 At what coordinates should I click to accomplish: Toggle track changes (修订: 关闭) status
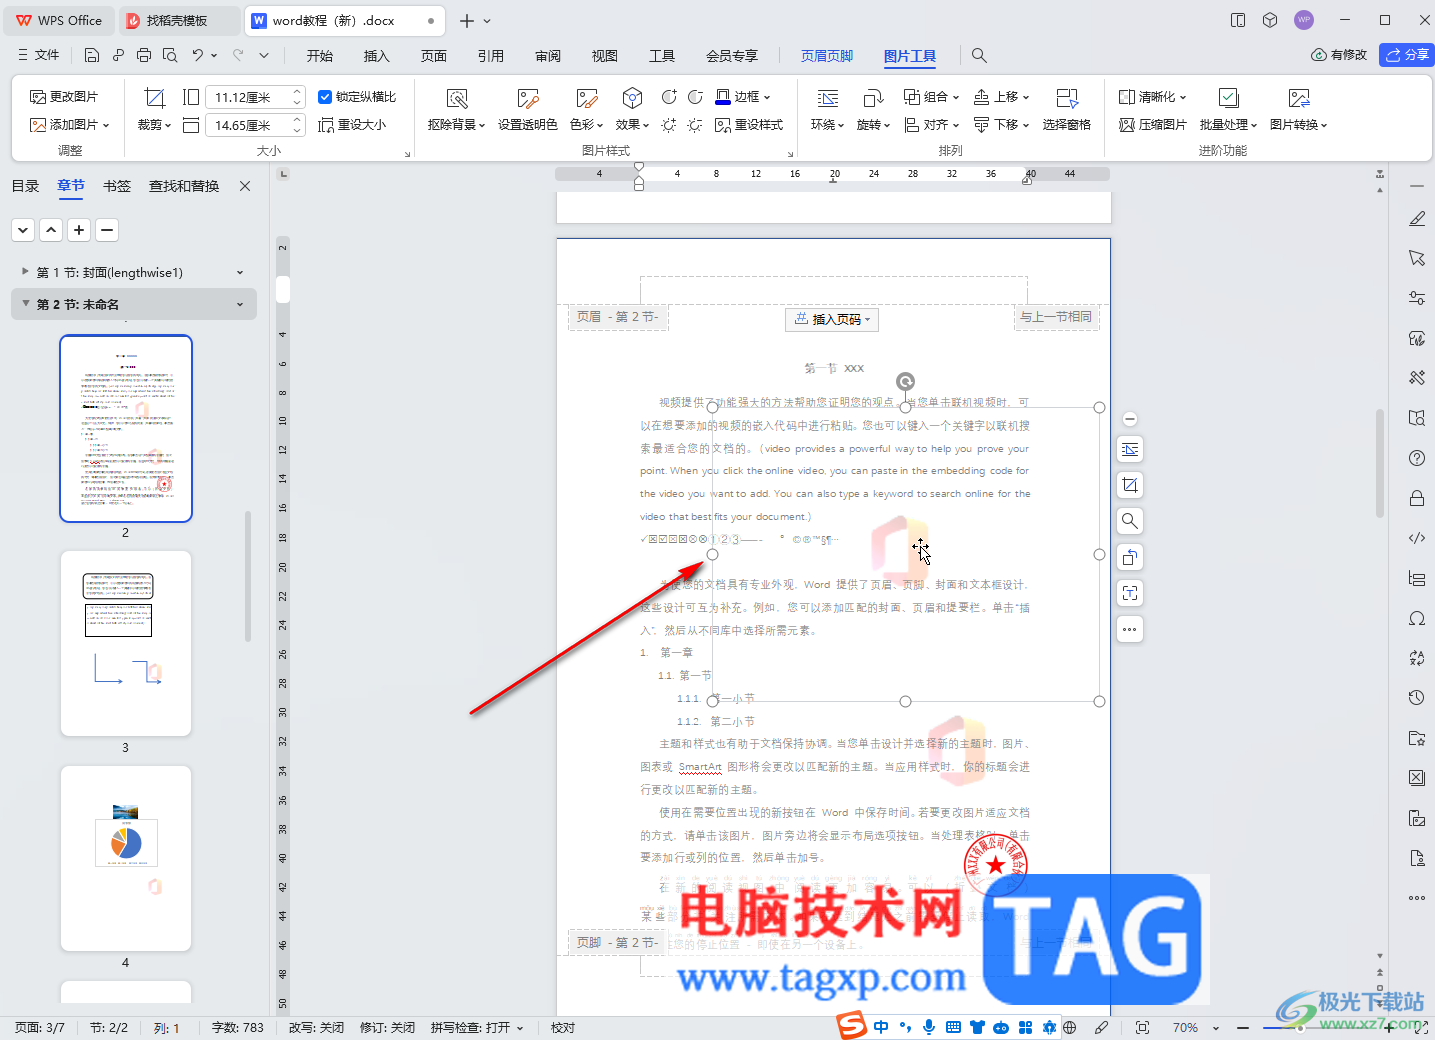coord(387,1028)
